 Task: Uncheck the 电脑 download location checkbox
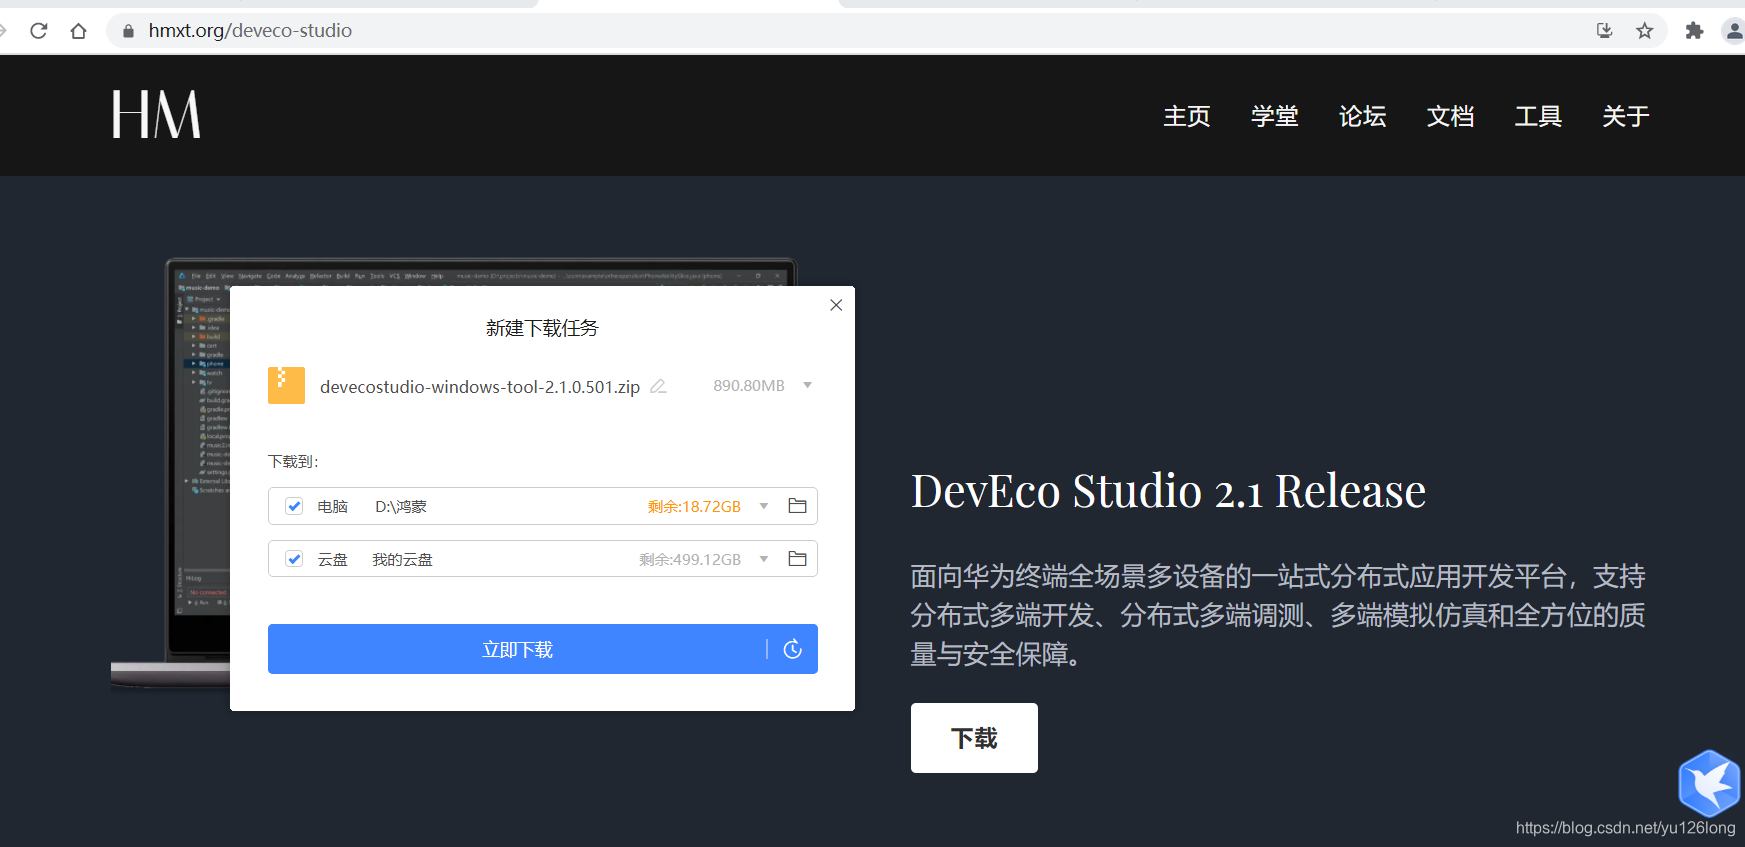[x=294, y=506]
